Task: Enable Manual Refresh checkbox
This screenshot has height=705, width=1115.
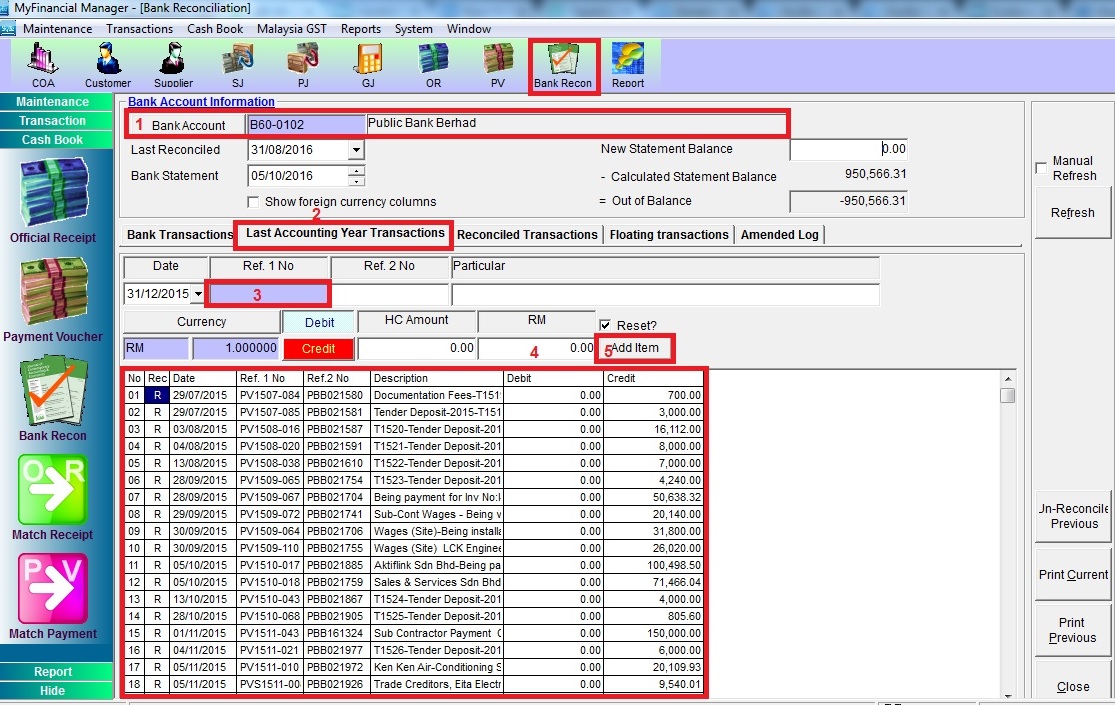Action: point(1042,168)
